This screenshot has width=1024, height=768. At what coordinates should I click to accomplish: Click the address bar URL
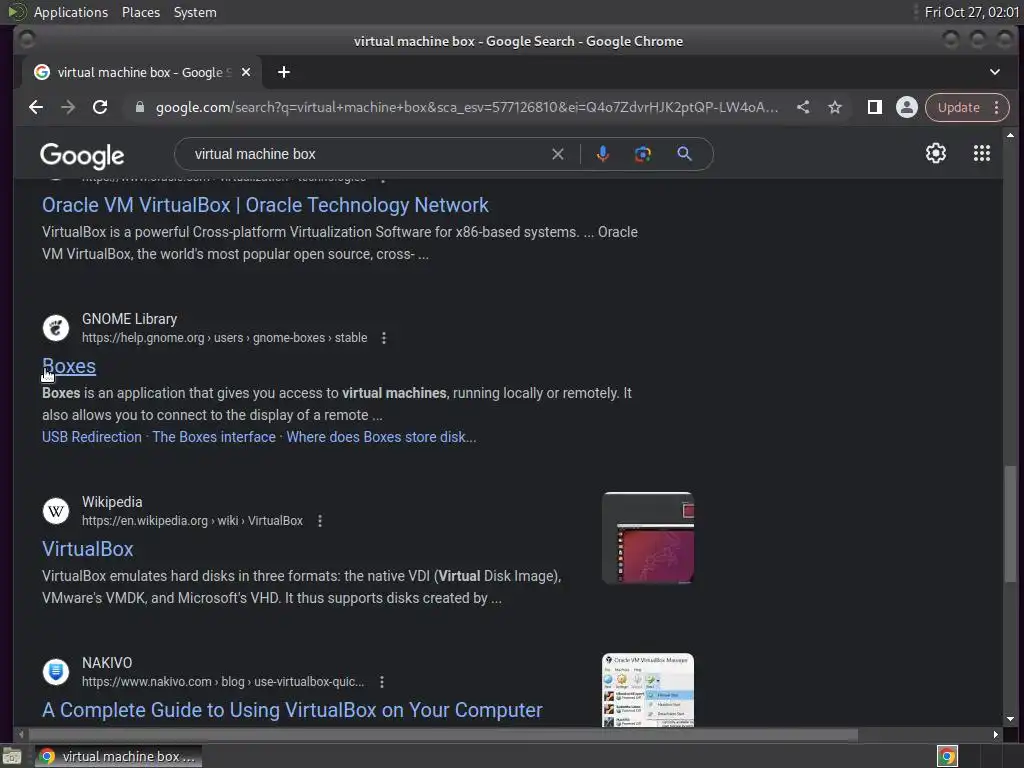pos(466,107)
